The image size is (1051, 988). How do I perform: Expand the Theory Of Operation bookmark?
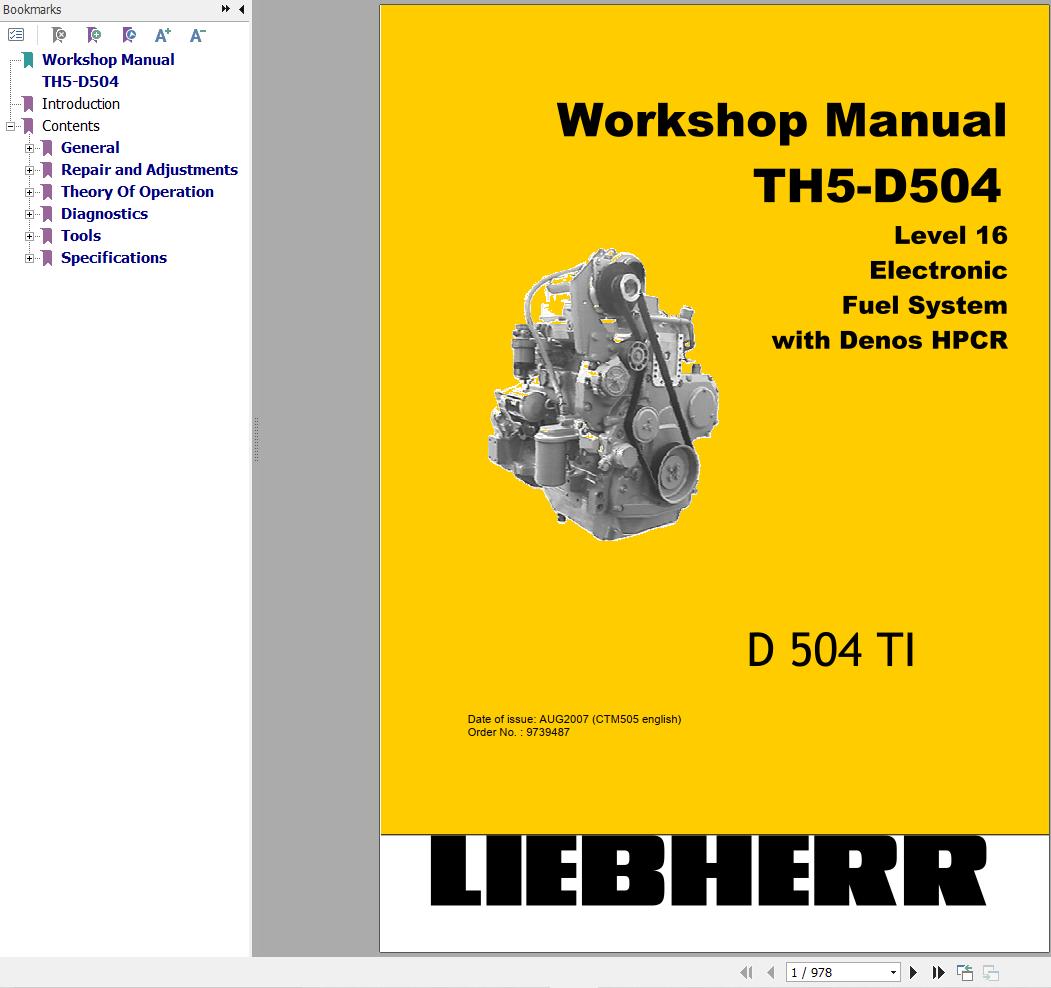[x=29, y=192]
